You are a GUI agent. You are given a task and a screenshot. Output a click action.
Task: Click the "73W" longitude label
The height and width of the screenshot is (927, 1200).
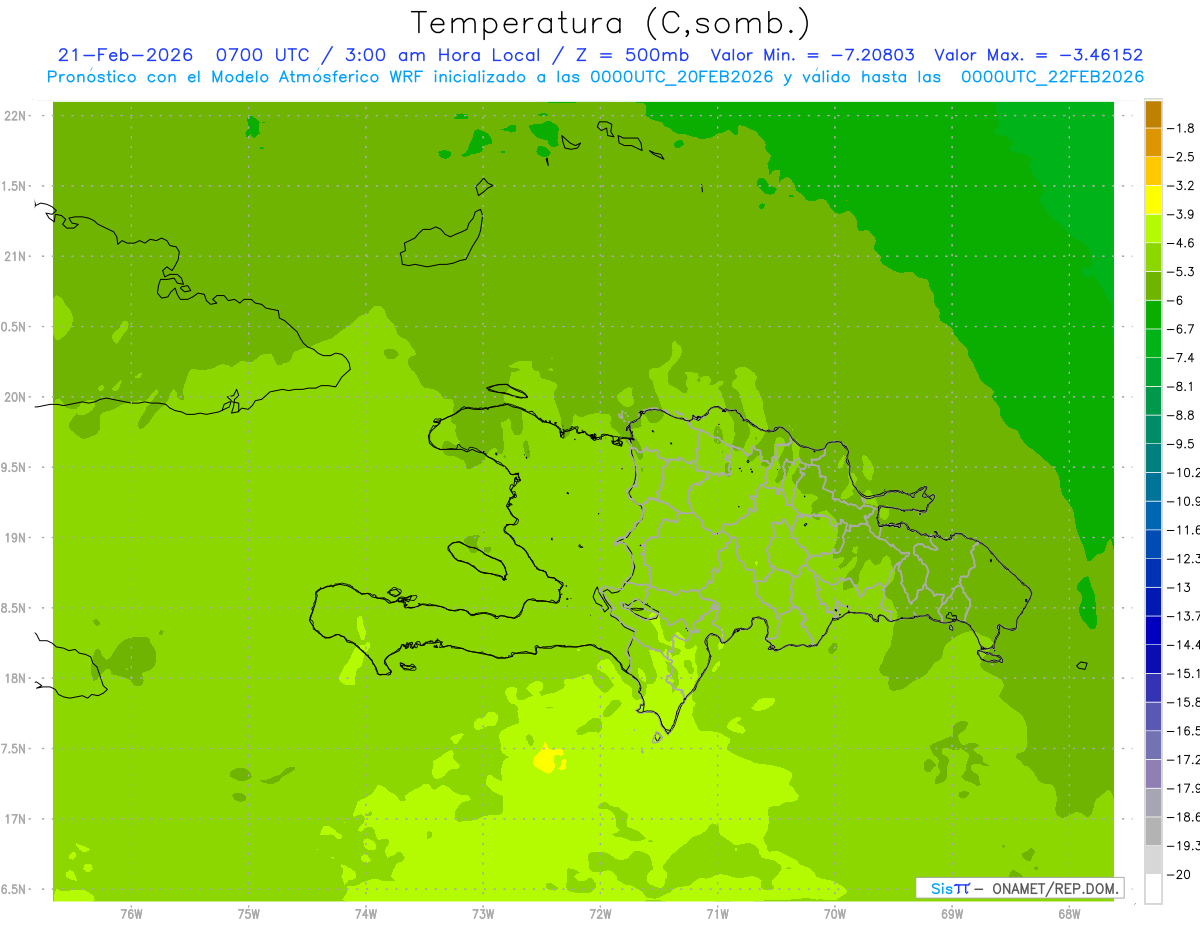pos(483,914)
